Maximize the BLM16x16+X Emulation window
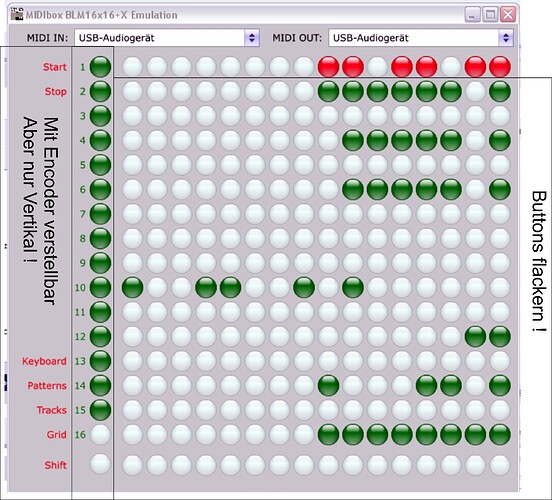This screenshot has width=552, height=500. (490, 15)
